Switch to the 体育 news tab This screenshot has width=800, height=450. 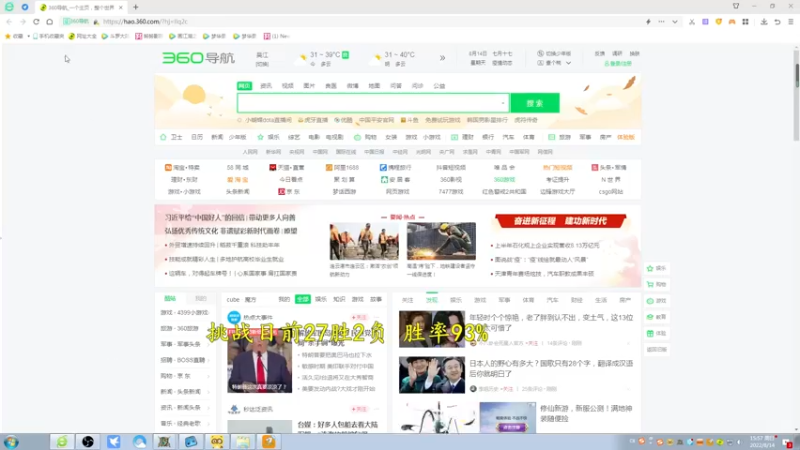(528, 300)
